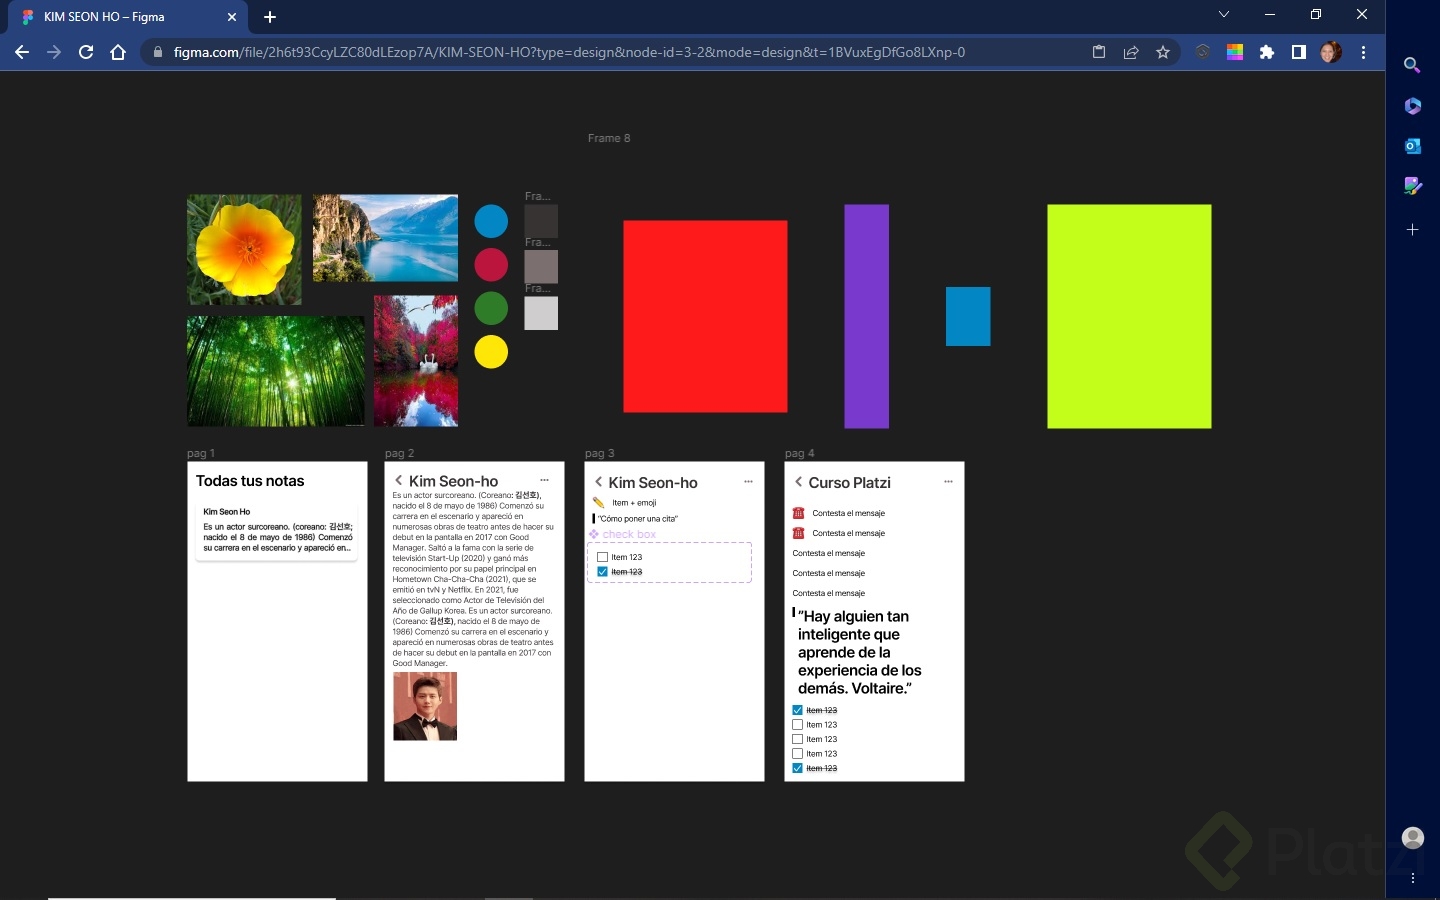Image resolution: width=1440 pixels, height=900 pixels.
Task: Select the medium gray square swatch
Action: (x=541, y=267)
